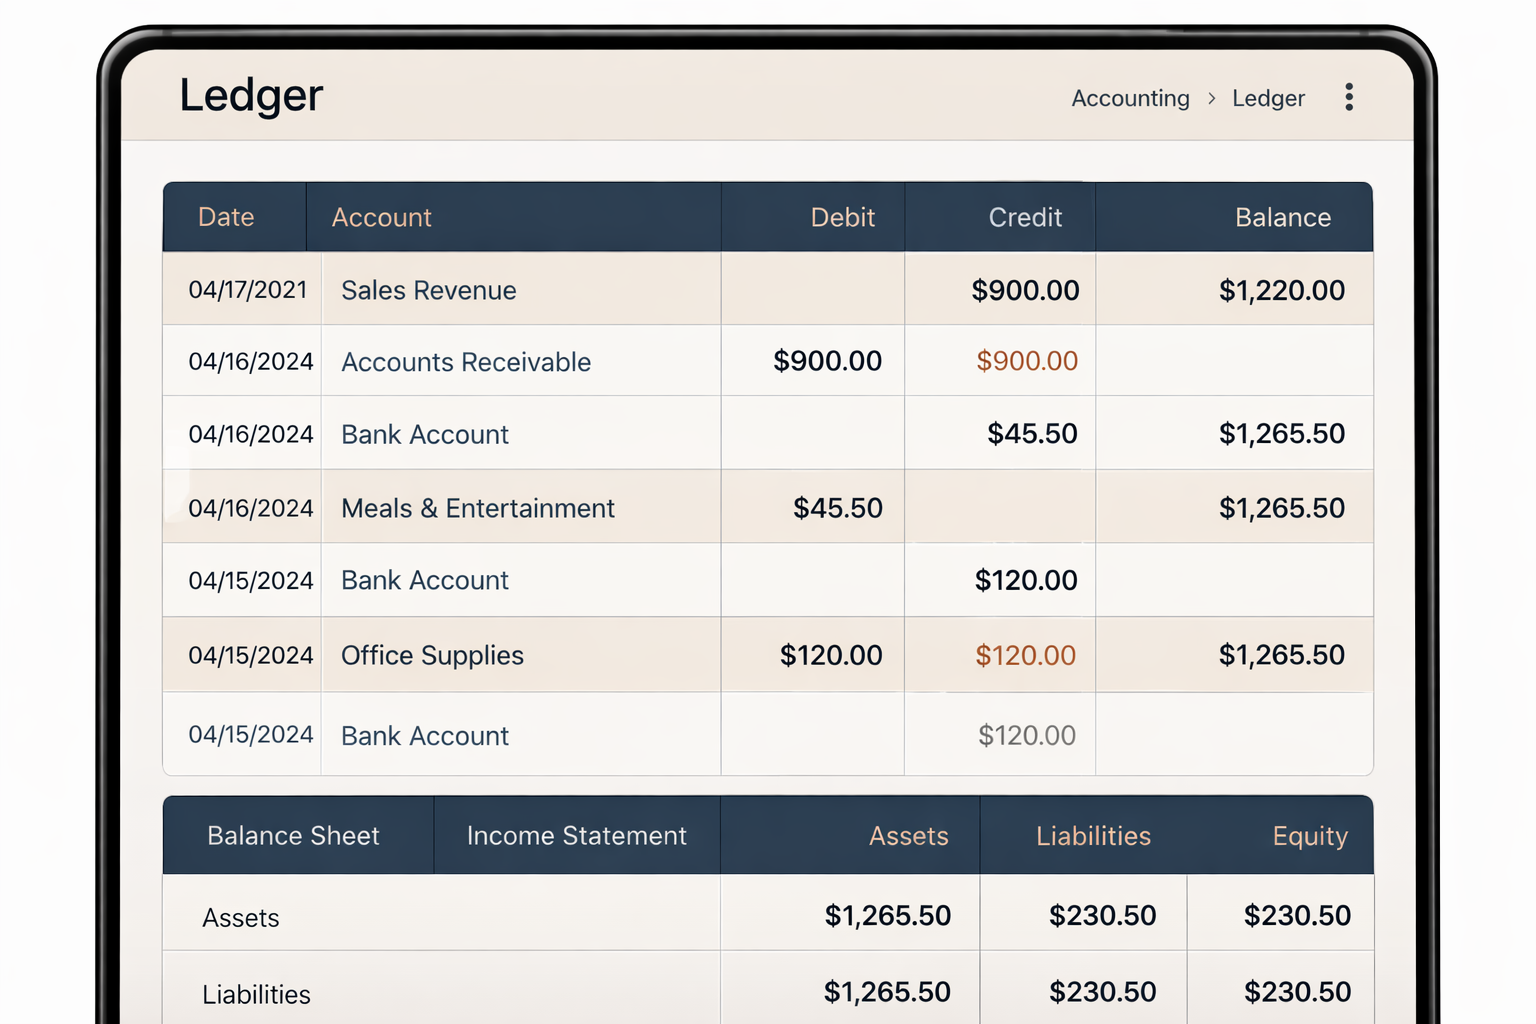Open the three-dot overflow menu
The image size is (1536, 1024).
click(x=1349, y=97)
